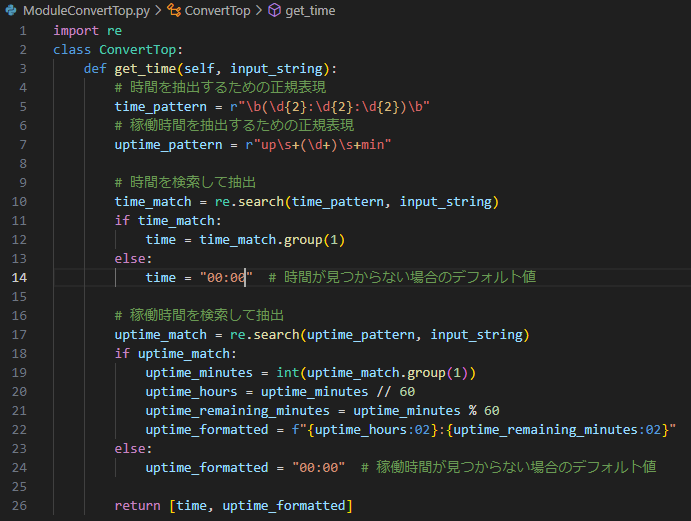Click uptime_pattern regex string on line 7
The image size is (691, 521).
(x=318, y=145)
